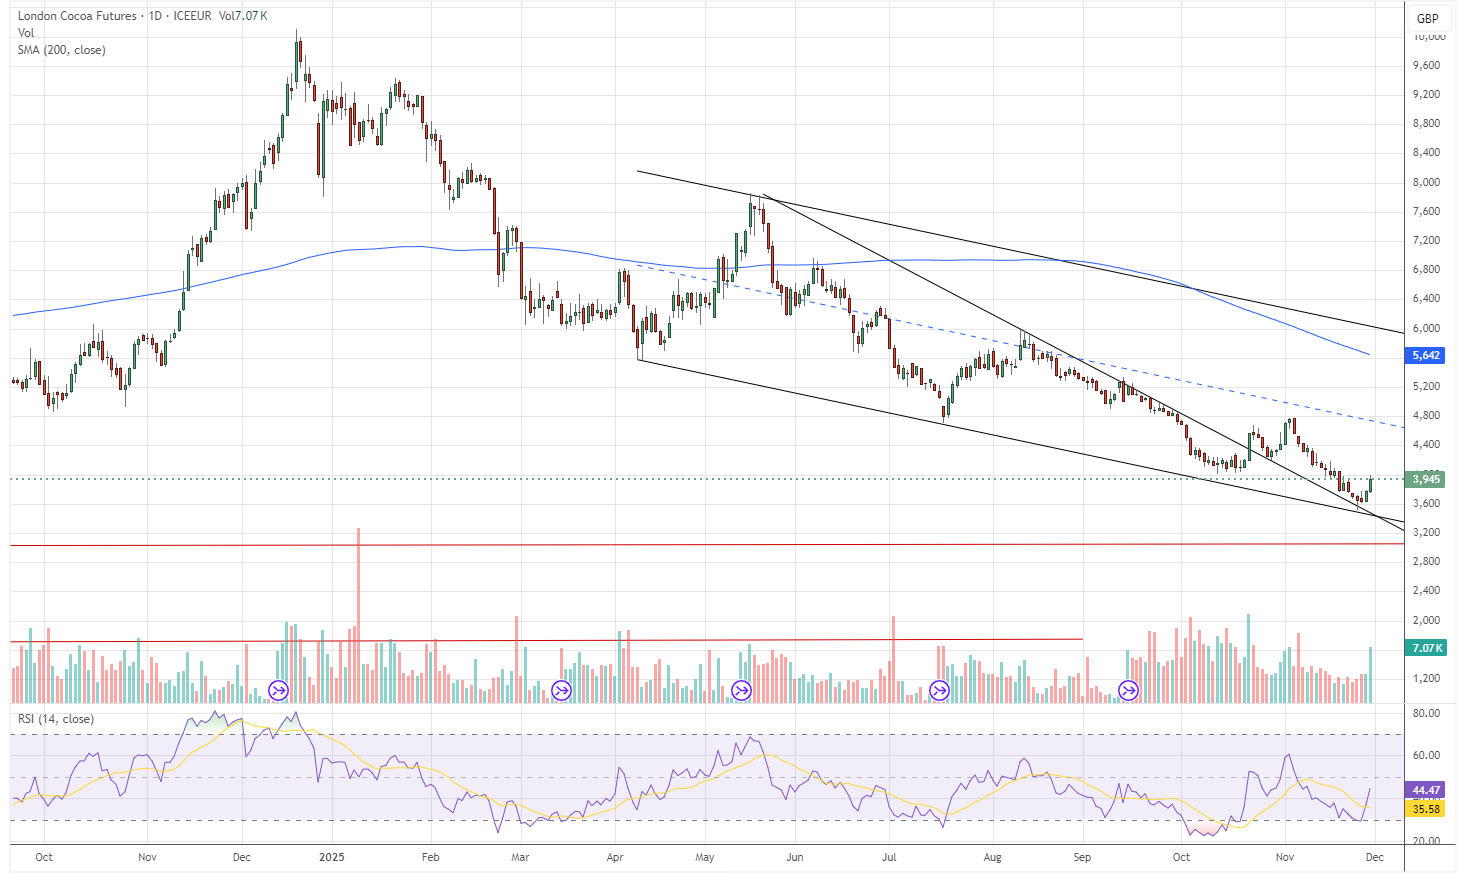The image size is (1466, 884).
Task: Click the teal 7.07K volume value label
Action: (1426, 647)
